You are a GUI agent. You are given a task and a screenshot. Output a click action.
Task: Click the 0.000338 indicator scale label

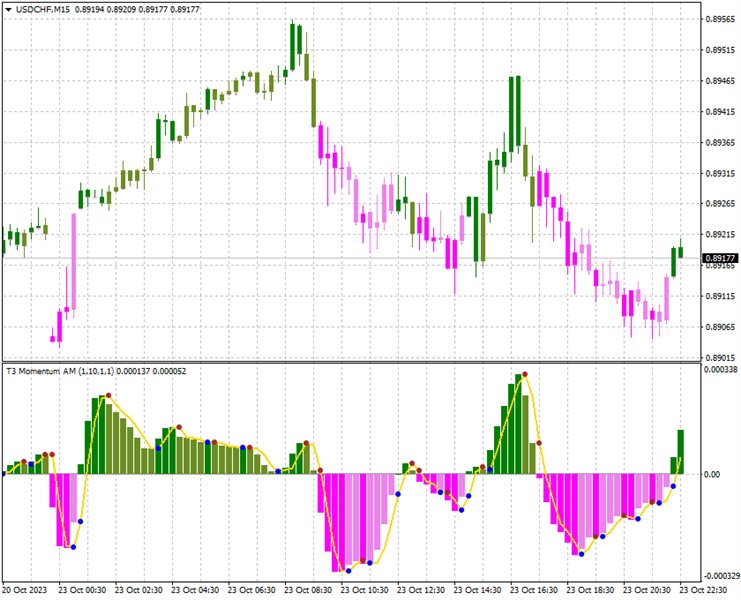click(719, 370)
